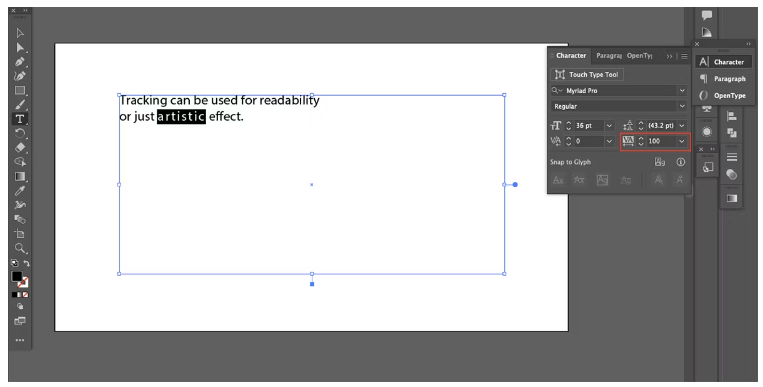This screenshot has height=387, width=763.
Task: Open the Appearance panel sun icon
Action: (707, 132)
